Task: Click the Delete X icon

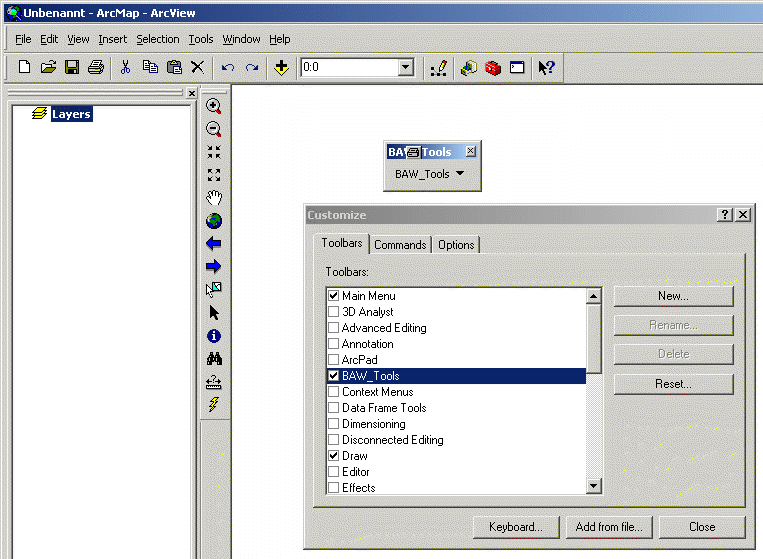Action: pyautogui.click(x=197, y=67)
